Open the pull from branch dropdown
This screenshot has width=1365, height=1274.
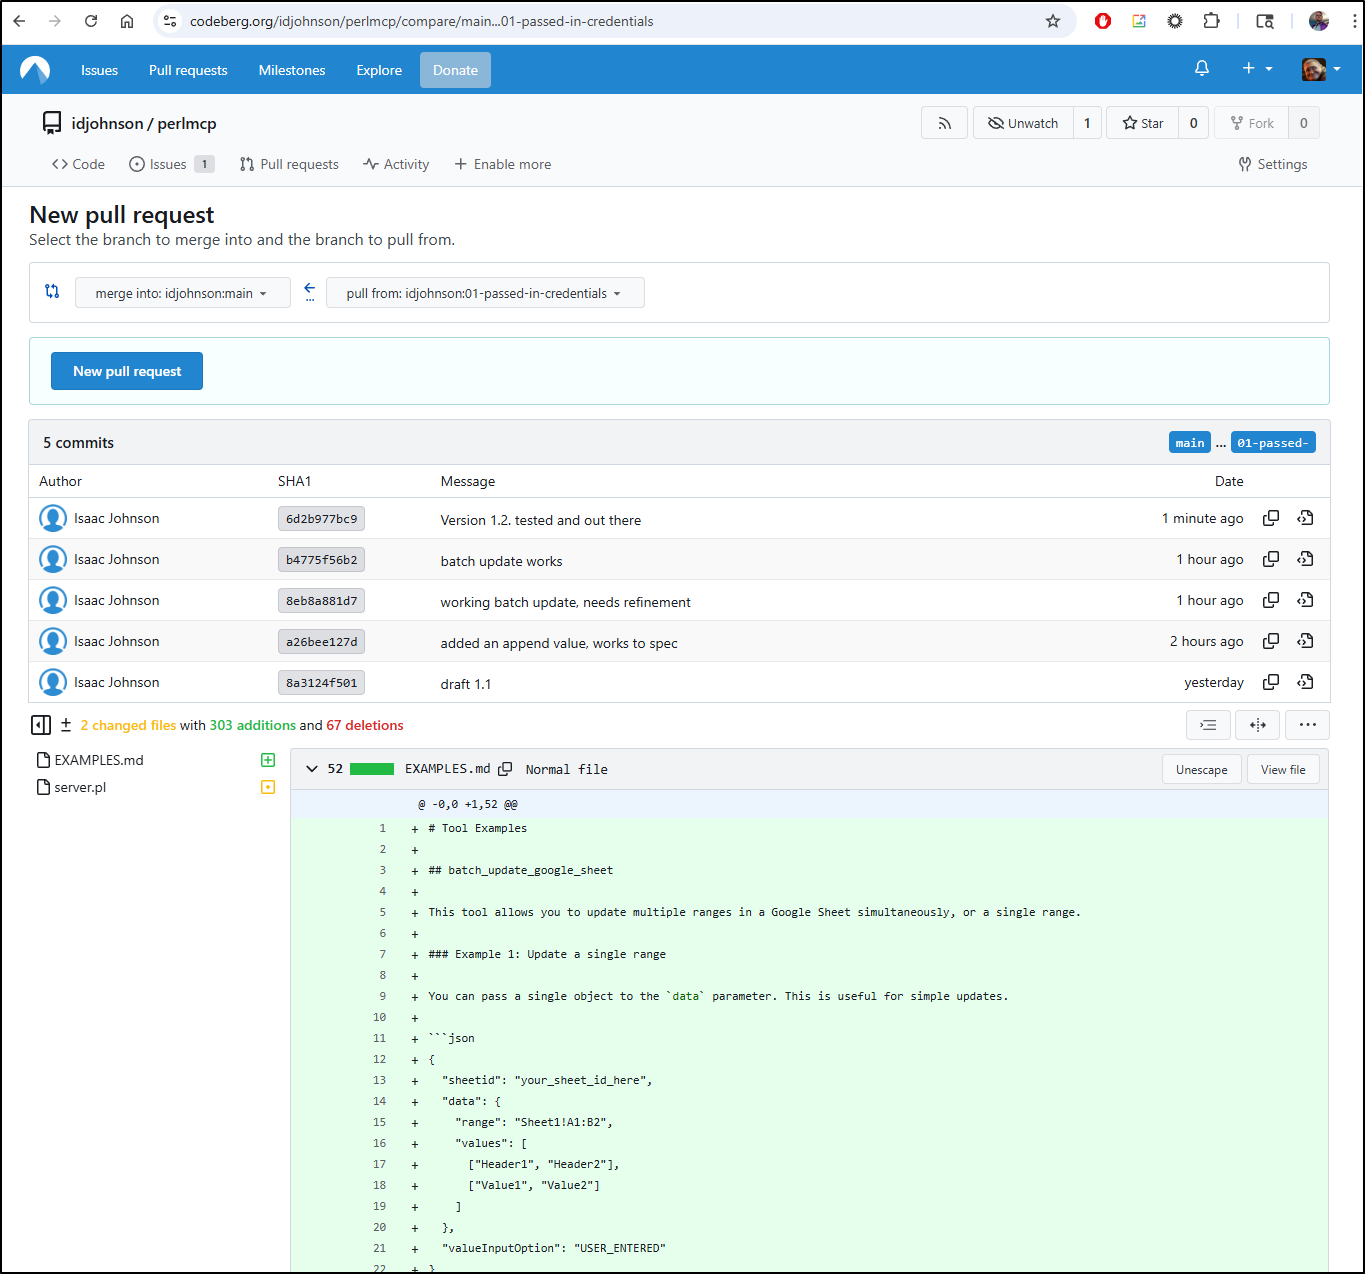484,293
